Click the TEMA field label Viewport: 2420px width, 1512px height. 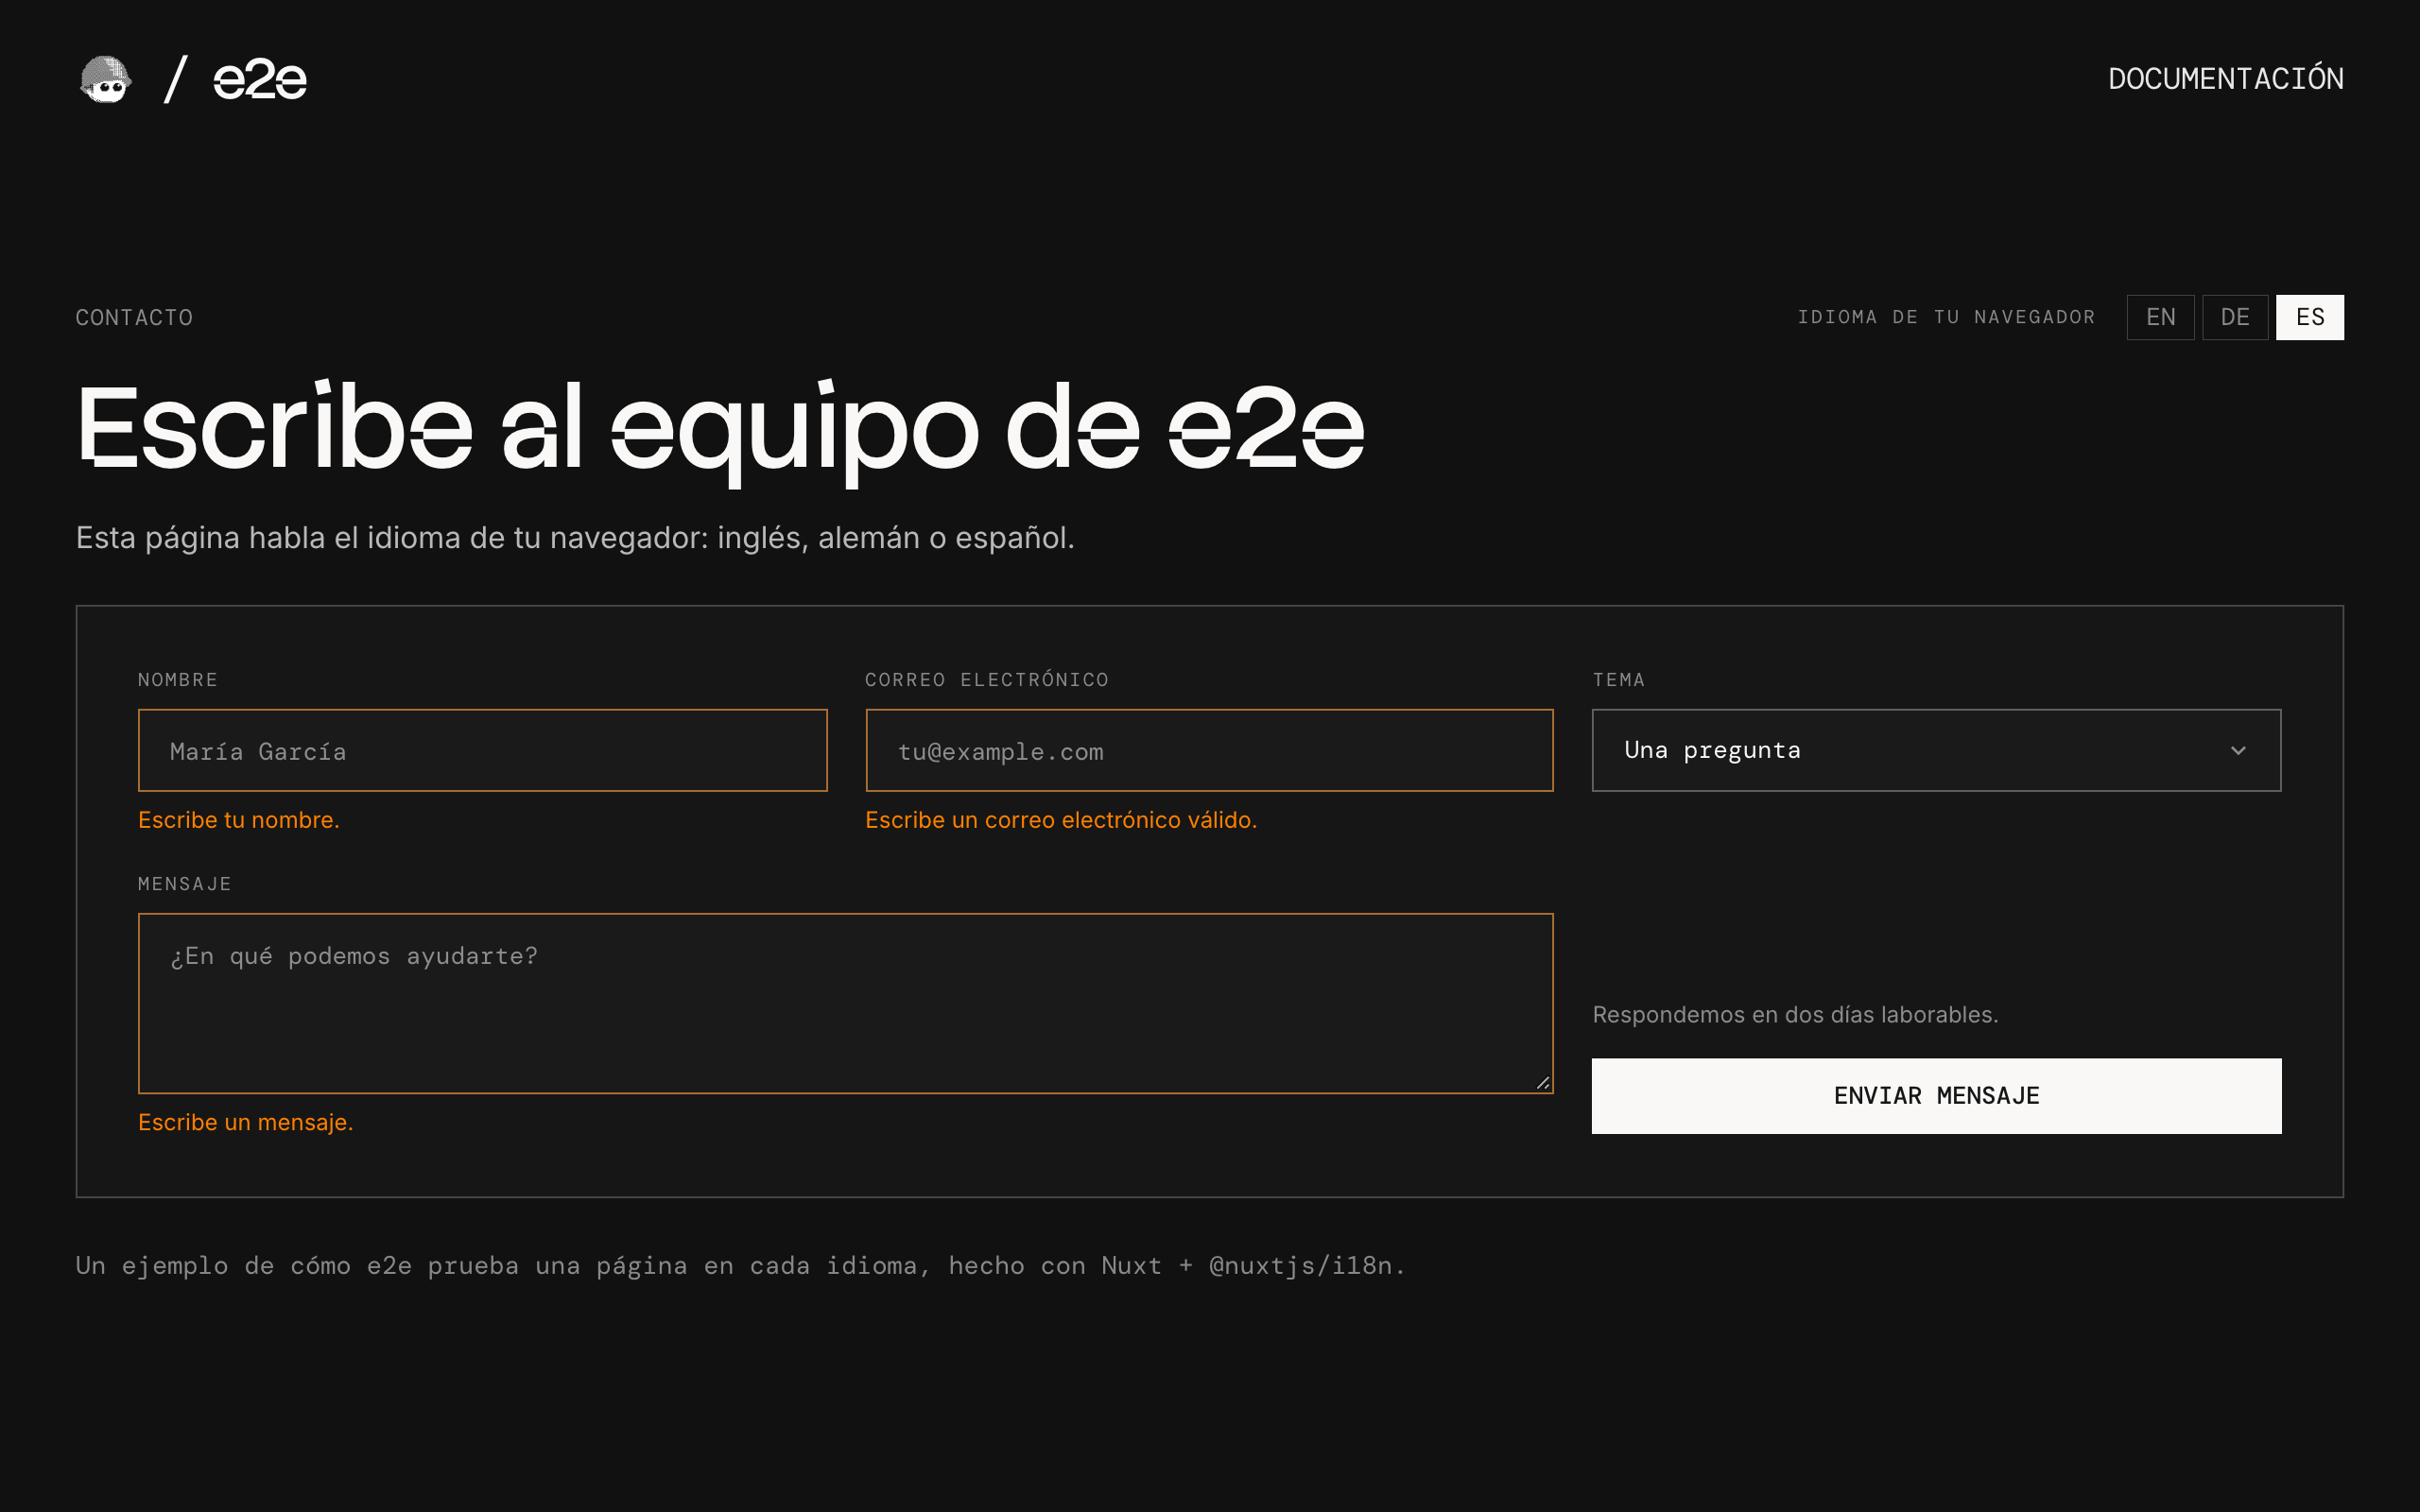point(1618,680)
